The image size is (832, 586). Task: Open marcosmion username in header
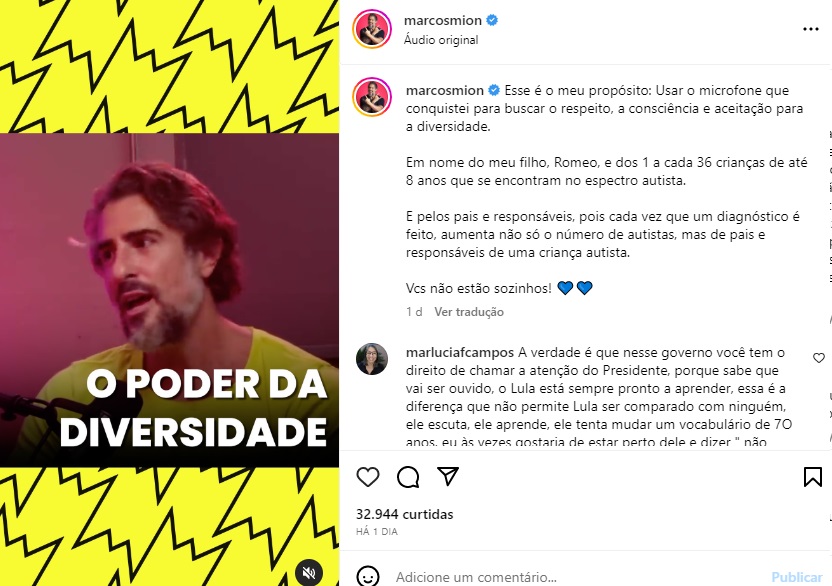443,20
